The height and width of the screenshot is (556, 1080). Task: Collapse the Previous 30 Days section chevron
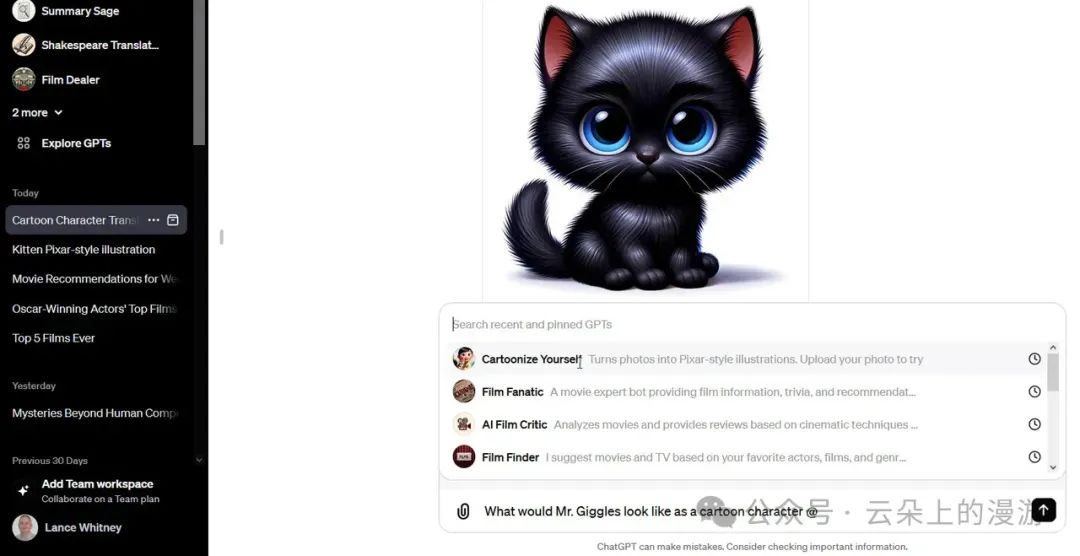199,460
